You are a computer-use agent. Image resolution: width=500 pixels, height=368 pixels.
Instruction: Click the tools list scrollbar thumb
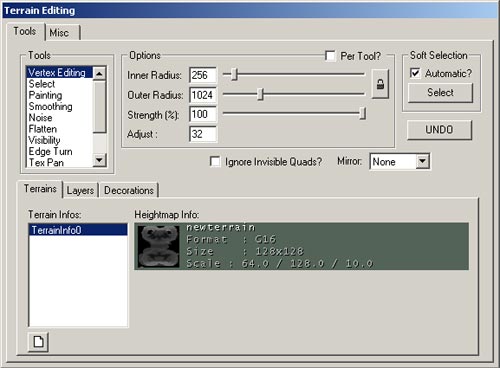99,107
